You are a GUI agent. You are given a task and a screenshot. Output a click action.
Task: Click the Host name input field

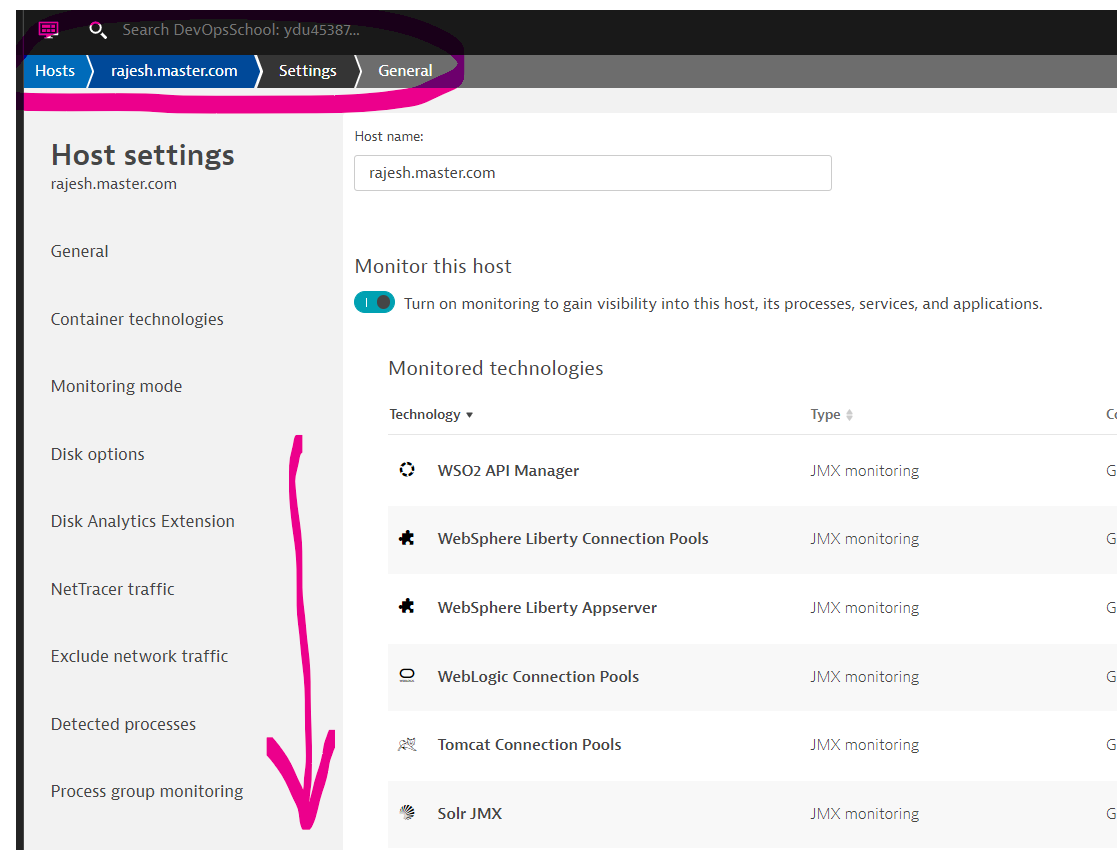592,173
